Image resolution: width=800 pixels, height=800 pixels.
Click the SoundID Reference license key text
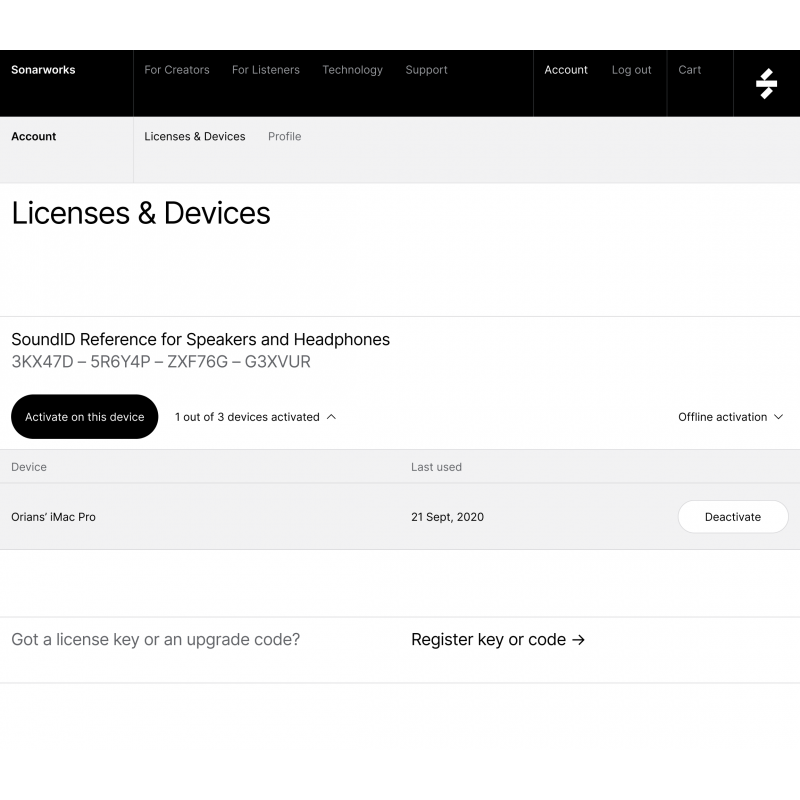[x=160, y=361]
